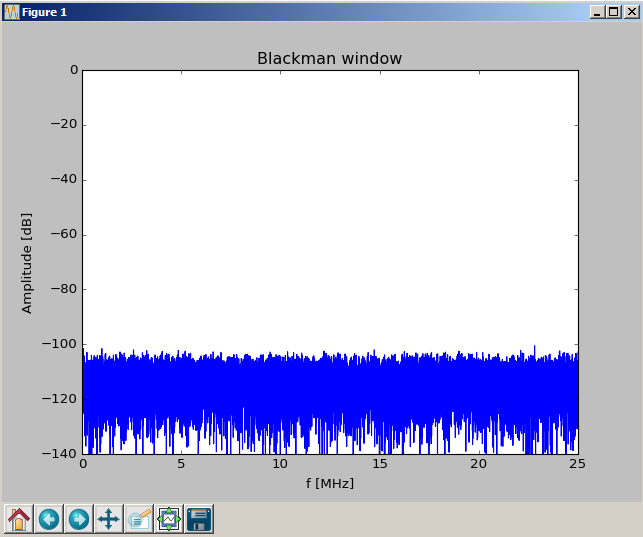This screenshot has width=643, height=537.
Task: Activate the Pan axes tool
Action: point(109,519)
